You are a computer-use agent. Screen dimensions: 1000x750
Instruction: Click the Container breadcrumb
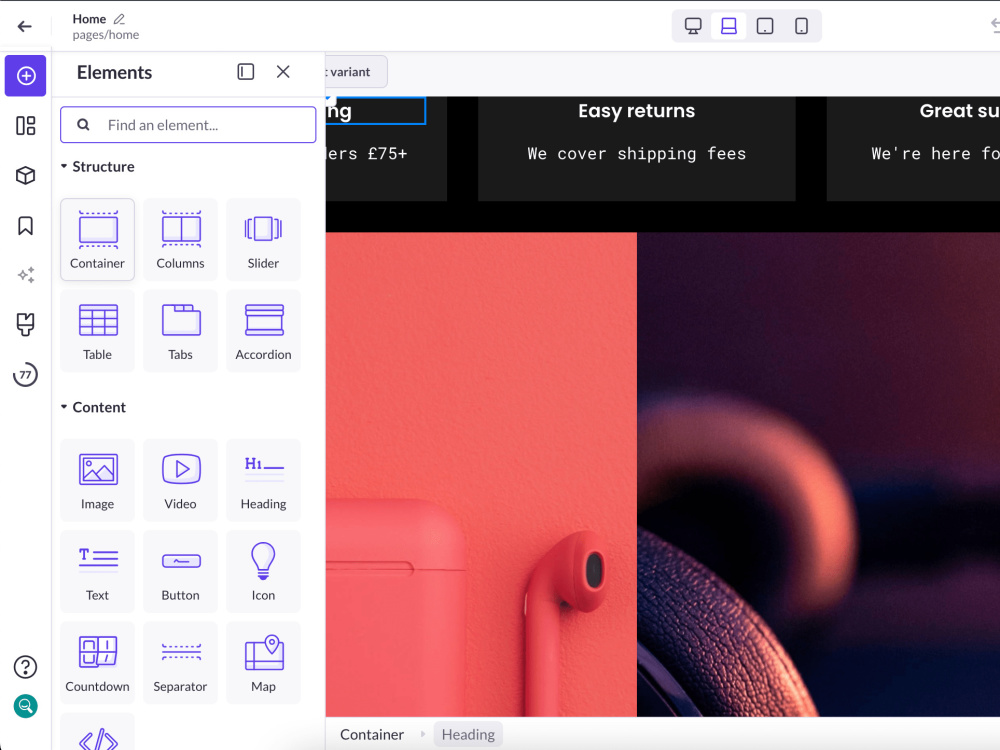pyautogui.click(x=372, y=735)
